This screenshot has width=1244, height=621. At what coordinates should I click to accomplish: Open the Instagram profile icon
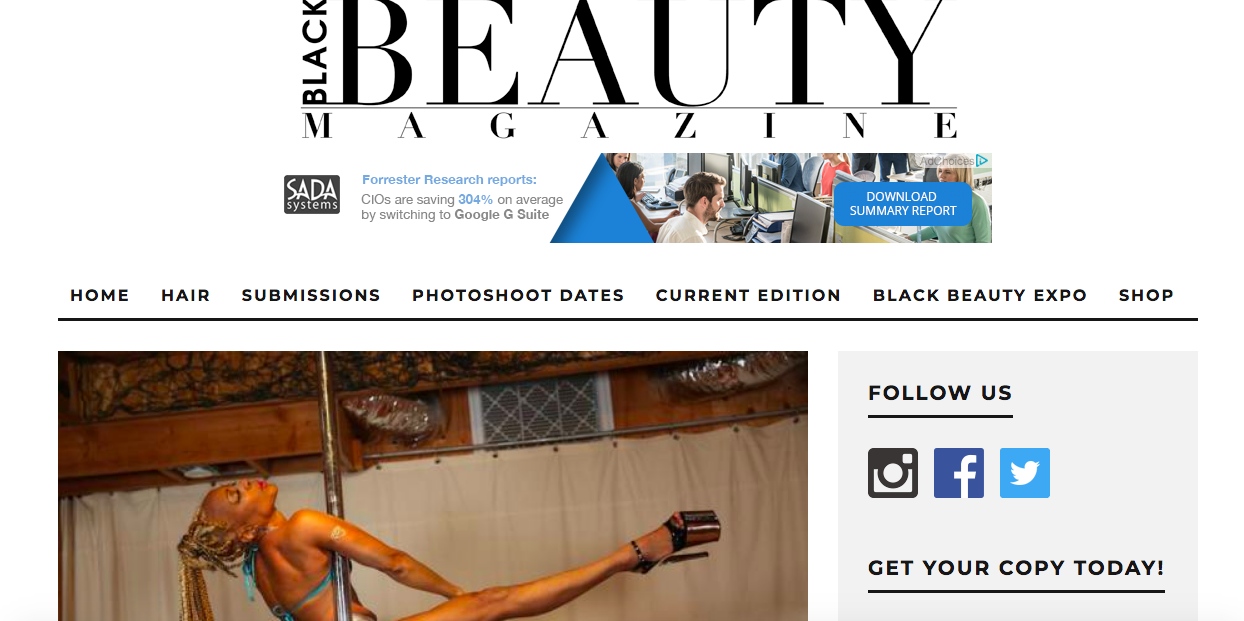coord(893,473)
